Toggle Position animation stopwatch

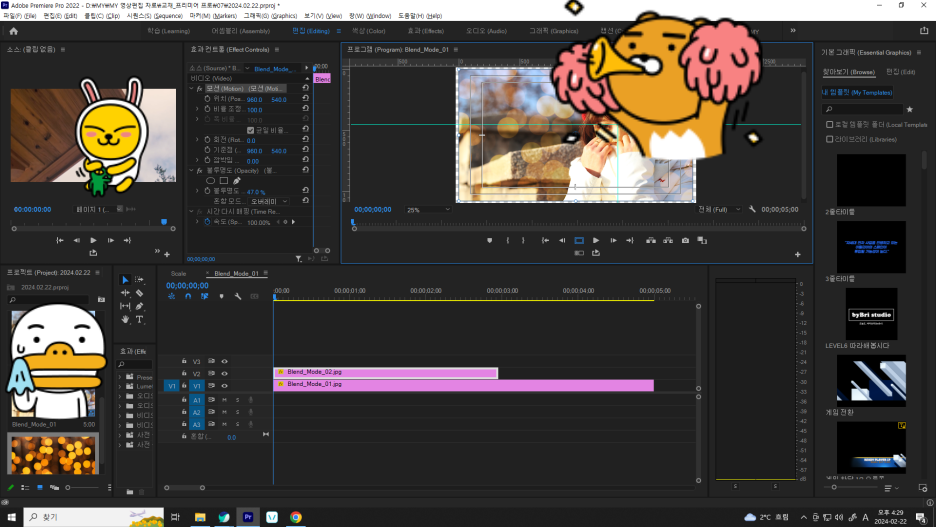point(207,99)
